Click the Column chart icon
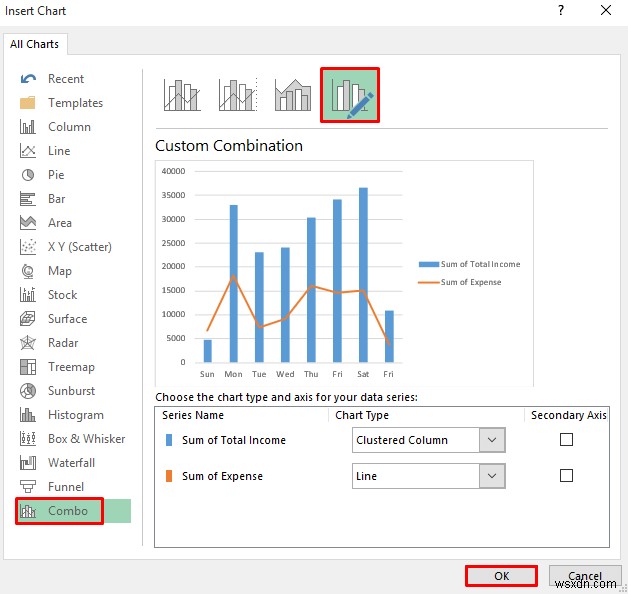 tap(28, 127)
